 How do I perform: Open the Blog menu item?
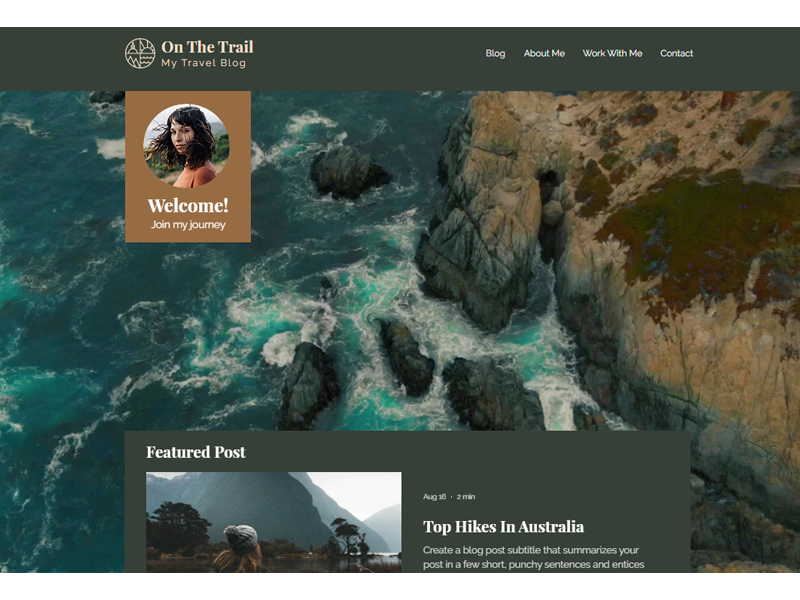(x=495, y=53)
